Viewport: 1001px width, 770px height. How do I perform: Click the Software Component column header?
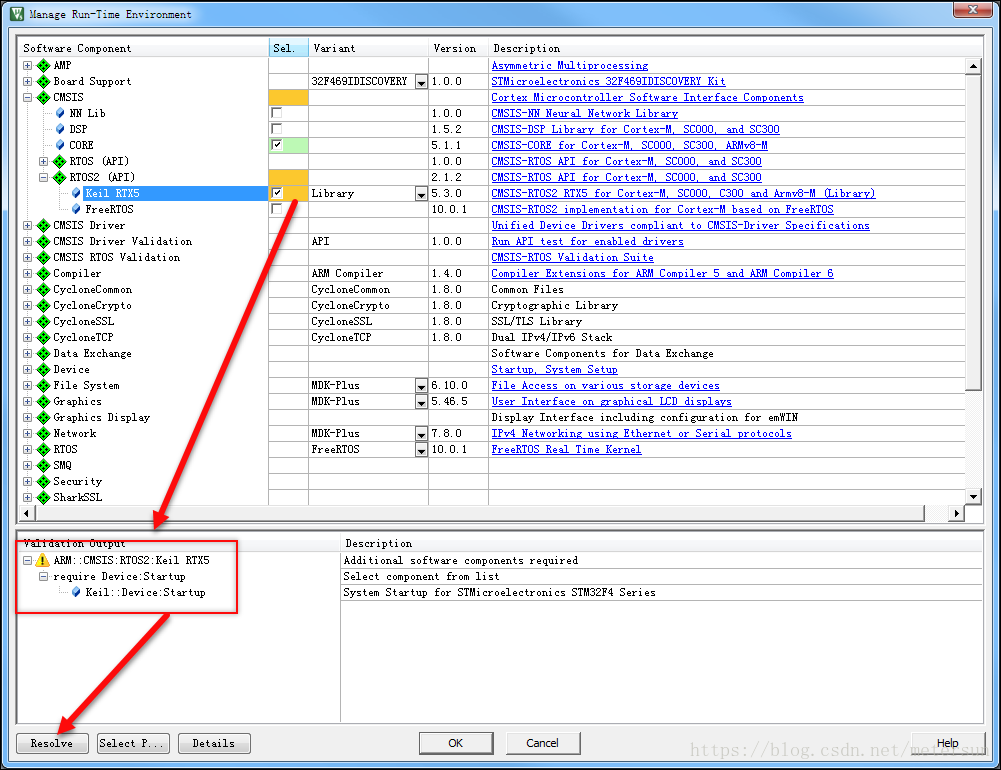143,48
